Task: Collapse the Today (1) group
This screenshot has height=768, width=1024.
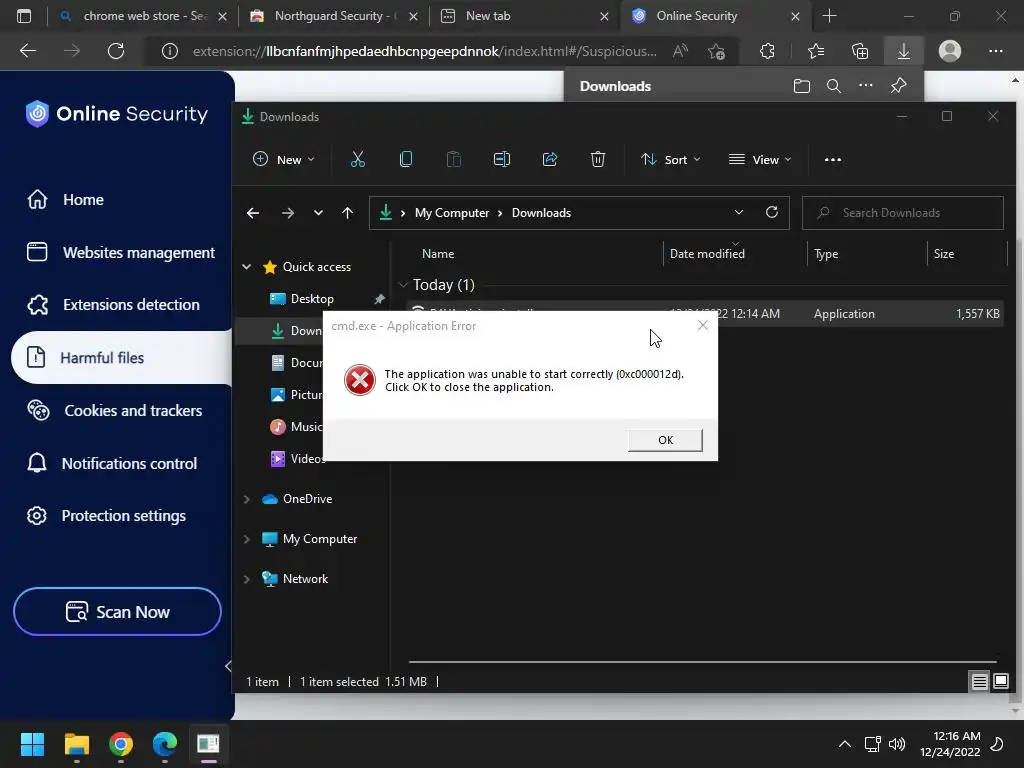Action: pos(403,285)
